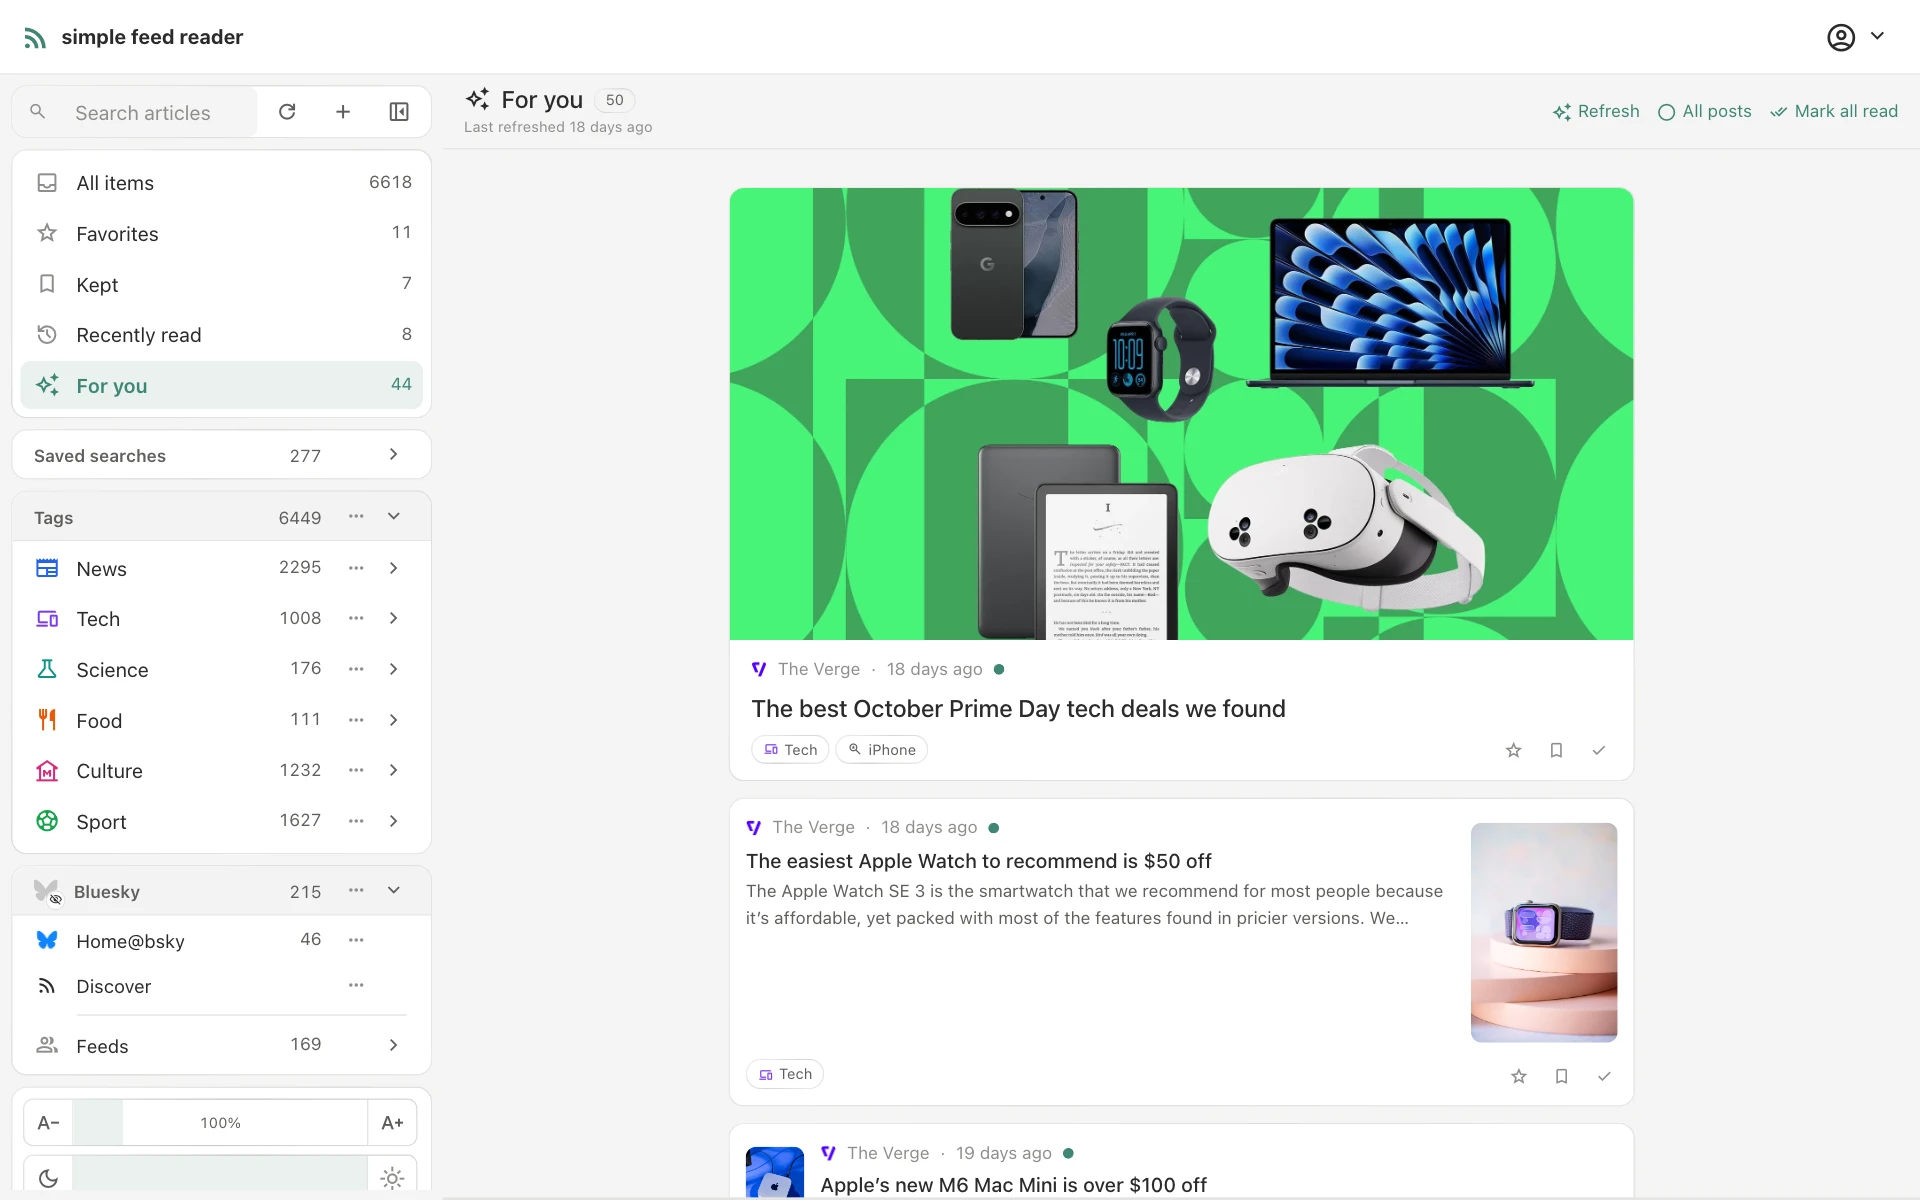This screenshot has width=1920, height=1200.
Task: Open more options dots for News tag
Action: (356, 568)
